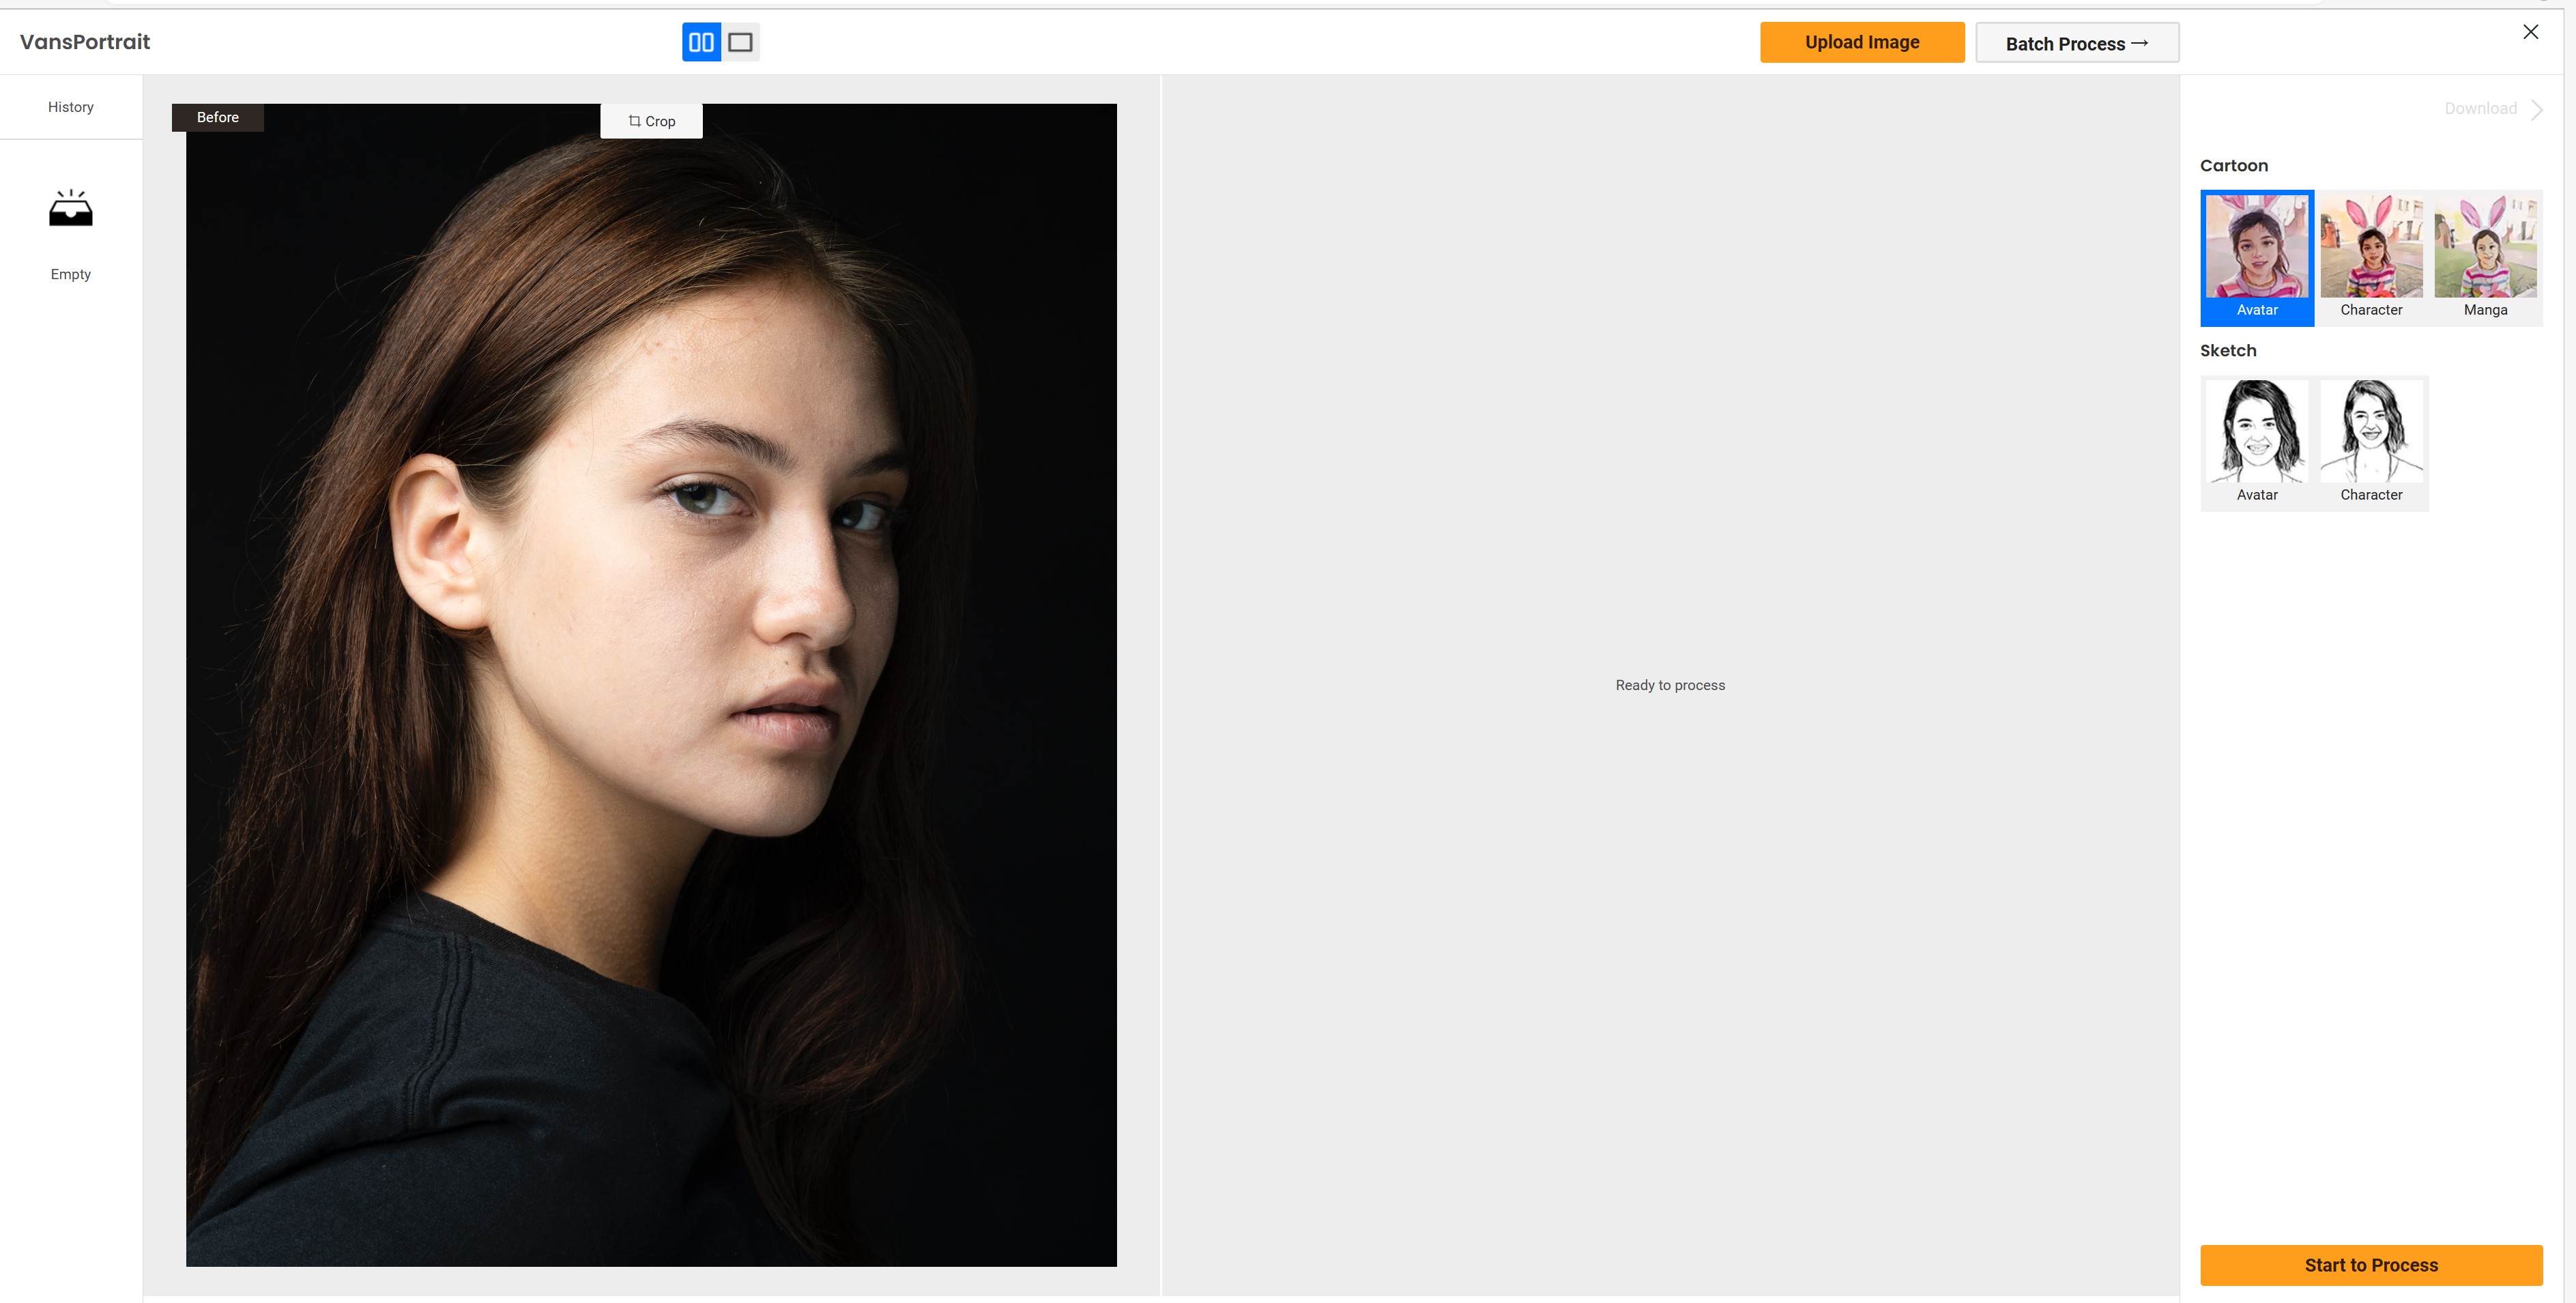This screenshot has height=1303, width=2576.
Task: Click the empty history tray icon
Action: coord(71,209)
